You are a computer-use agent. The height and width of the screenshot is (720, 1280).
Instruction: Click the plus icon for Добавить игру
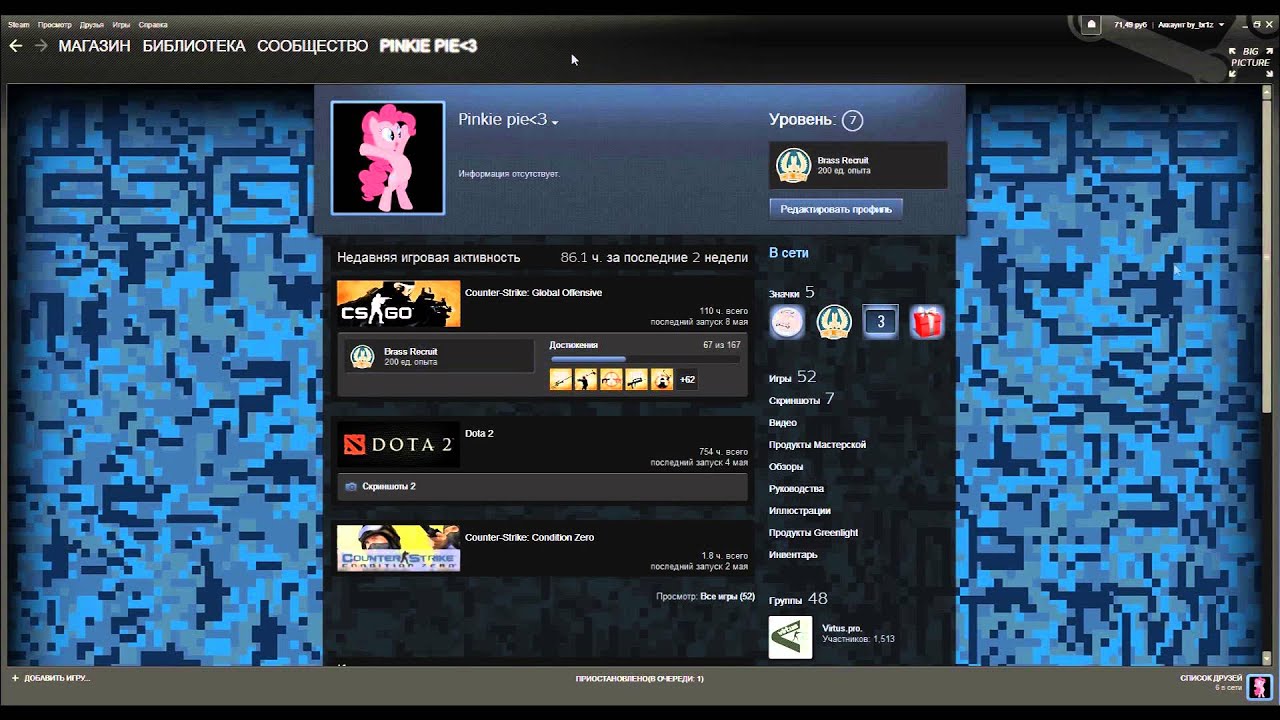(15, 678)
